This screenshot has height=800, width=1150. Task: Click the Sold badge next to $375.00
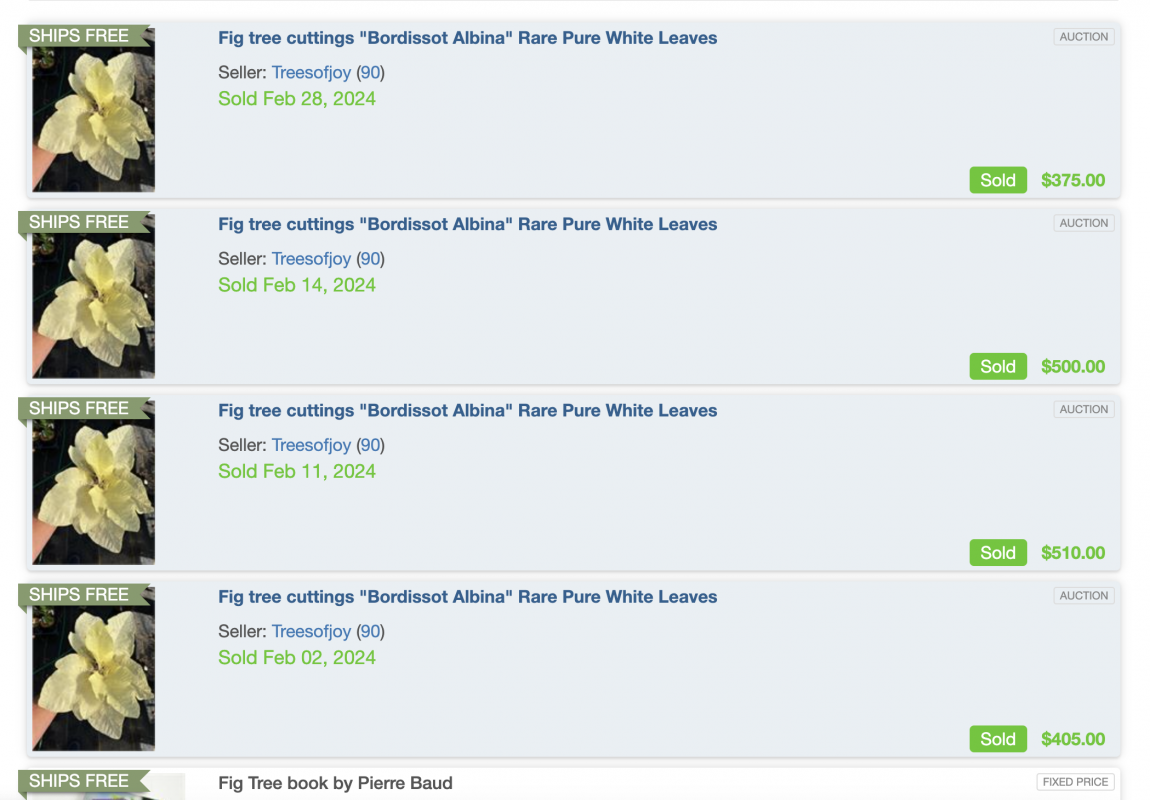(x=997, y=180)
